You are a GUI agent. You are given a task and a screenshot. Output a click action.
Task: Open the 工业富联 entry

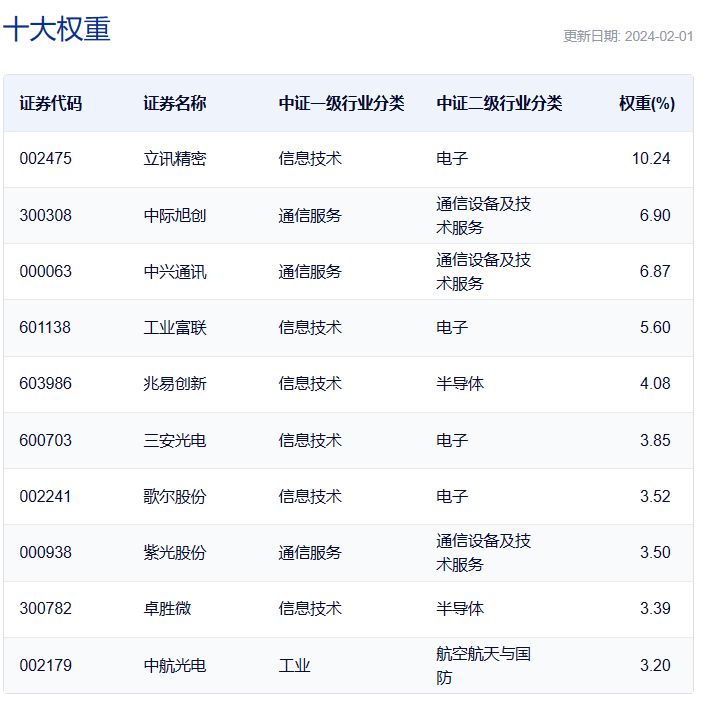click(x=175, y=328)
